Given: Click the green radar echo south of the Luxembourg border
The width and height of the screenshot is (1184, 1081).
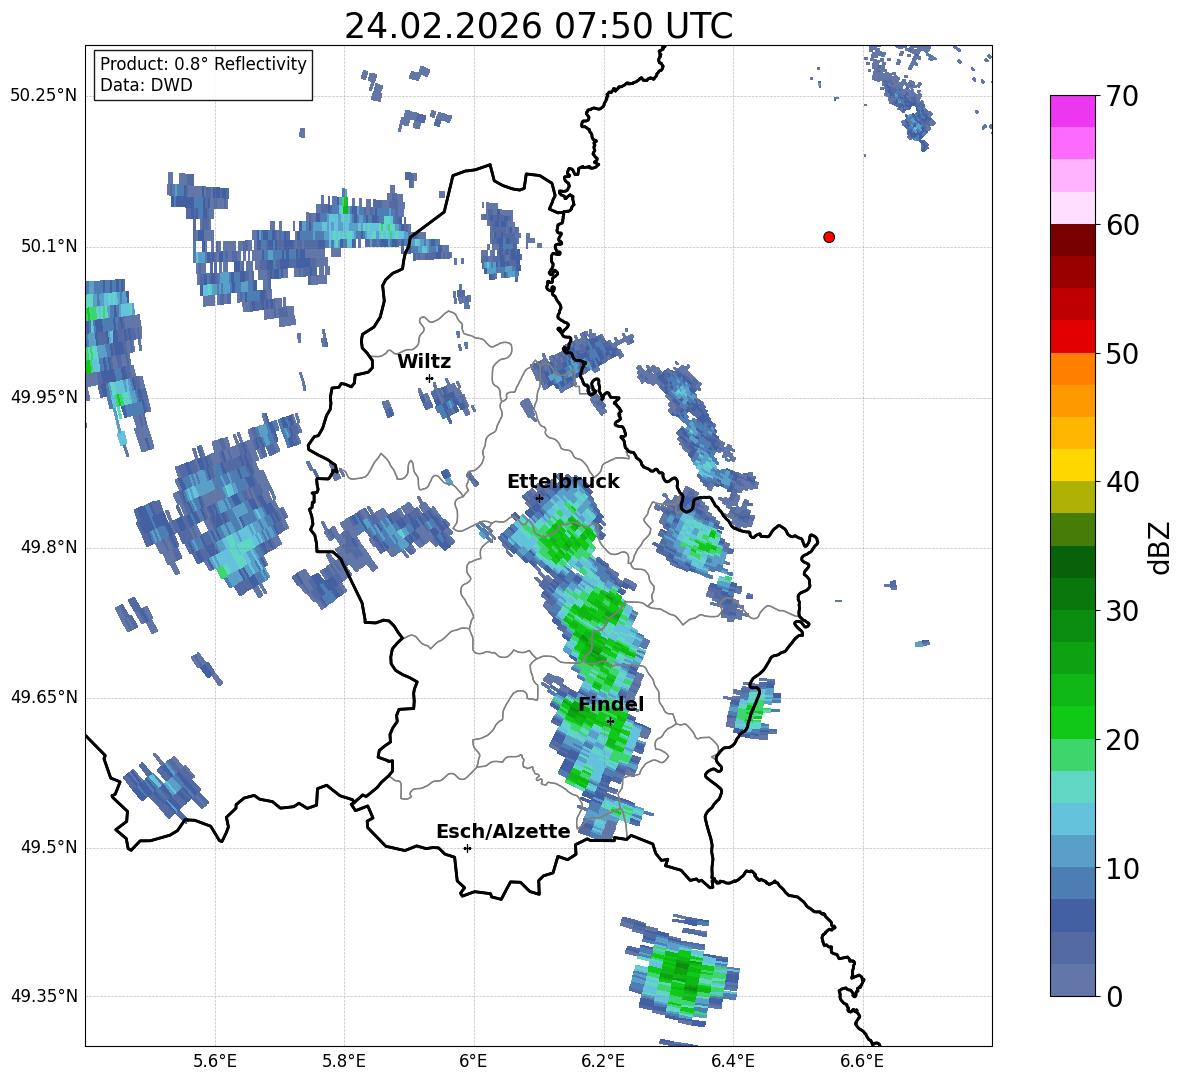Looking at the screenshot, I should [682, 970].
